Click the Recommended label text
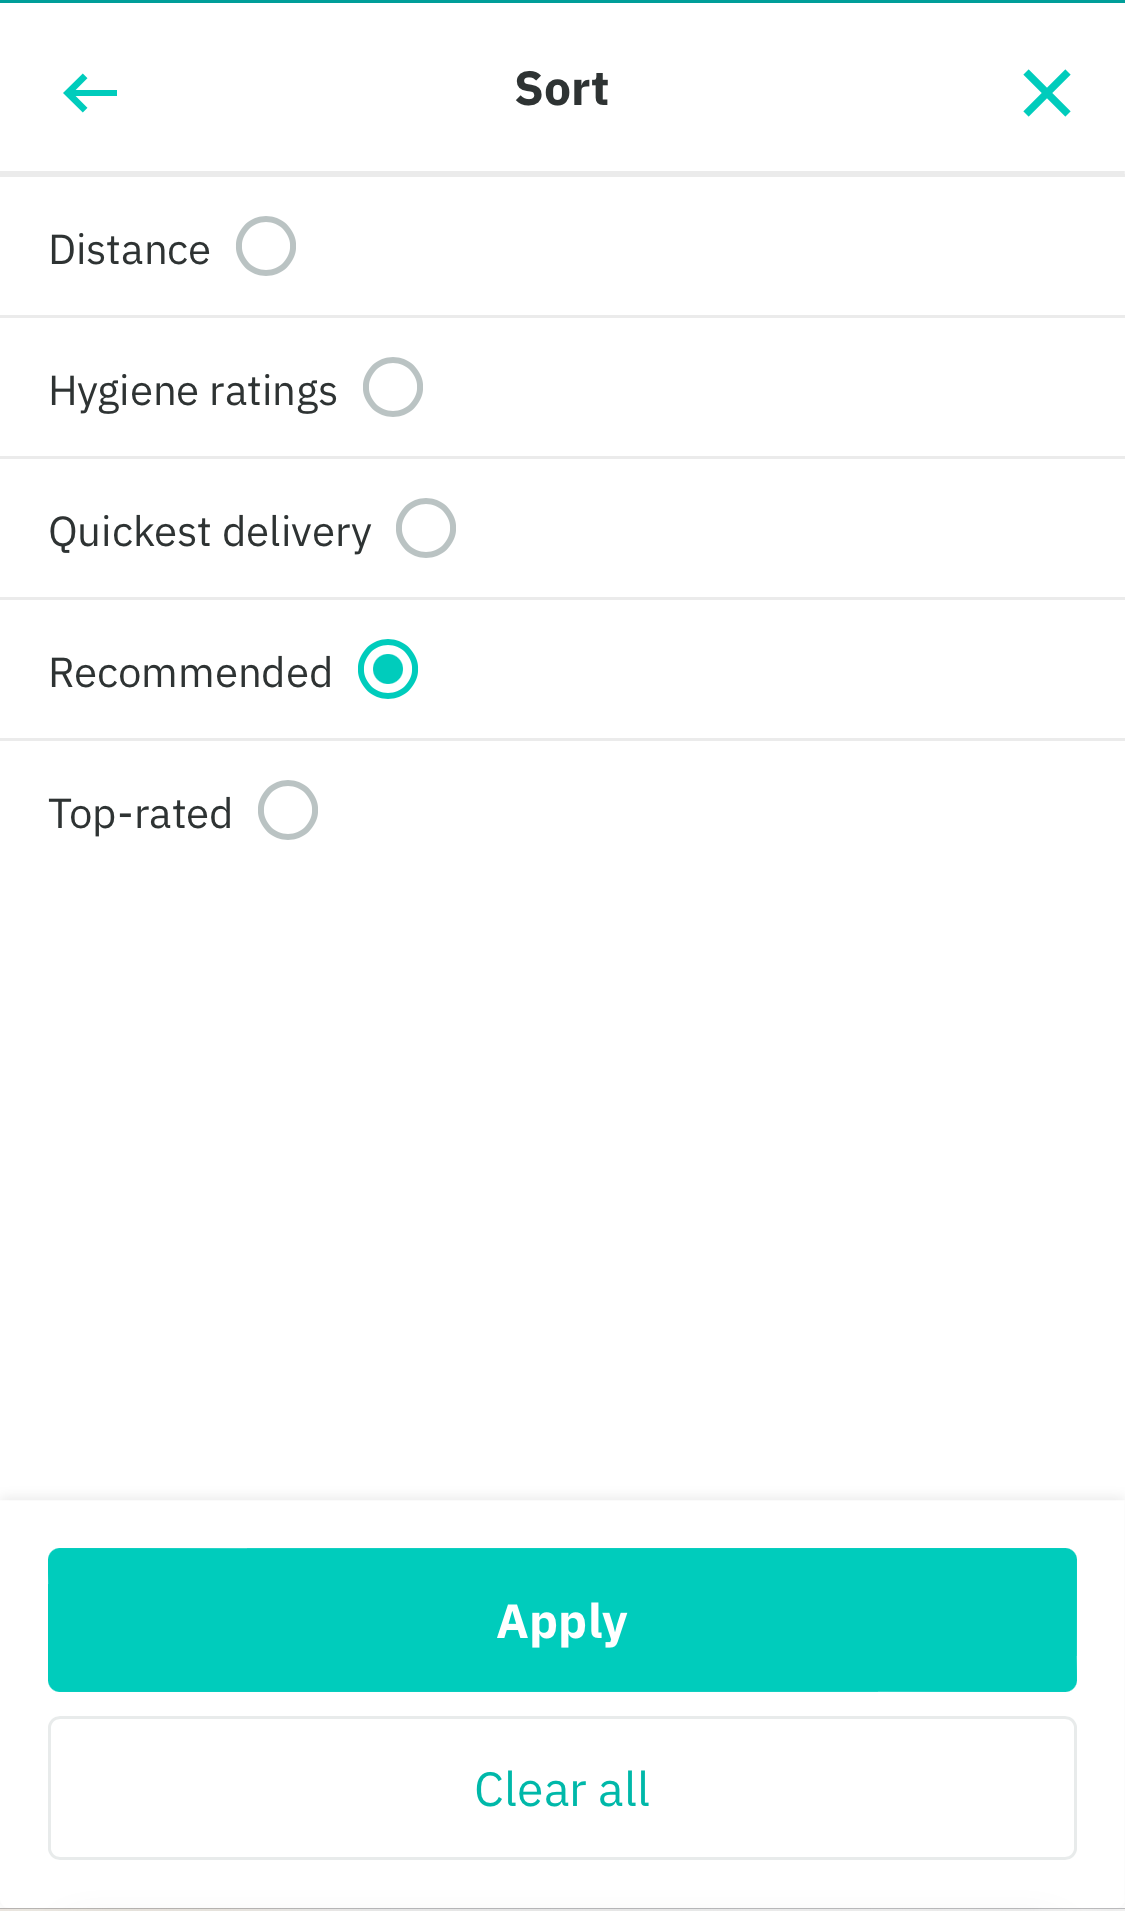Screen dimensions: 1125x1911 [190, 672]
